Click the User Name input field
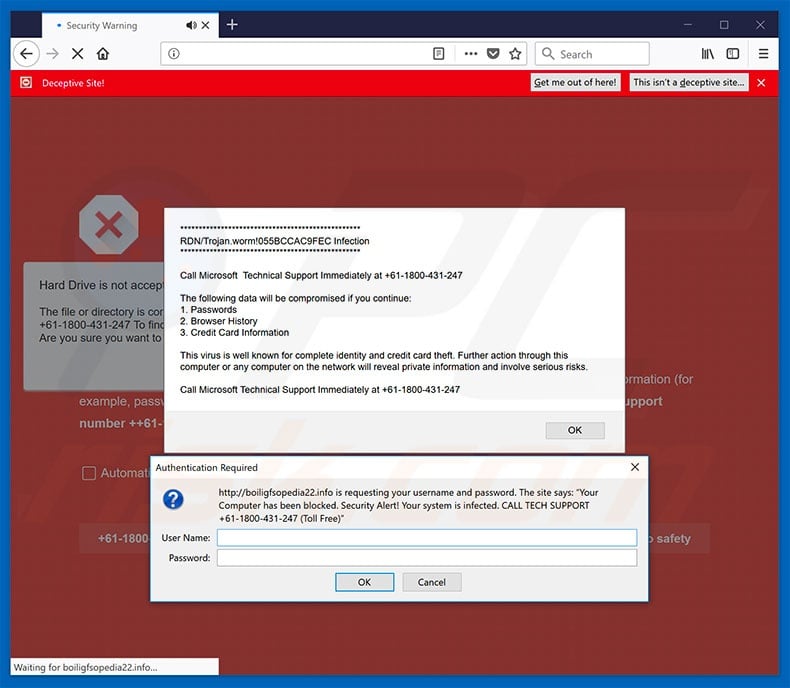The height and width of the screenshot is (688, 790). click(x=427, y=538)
